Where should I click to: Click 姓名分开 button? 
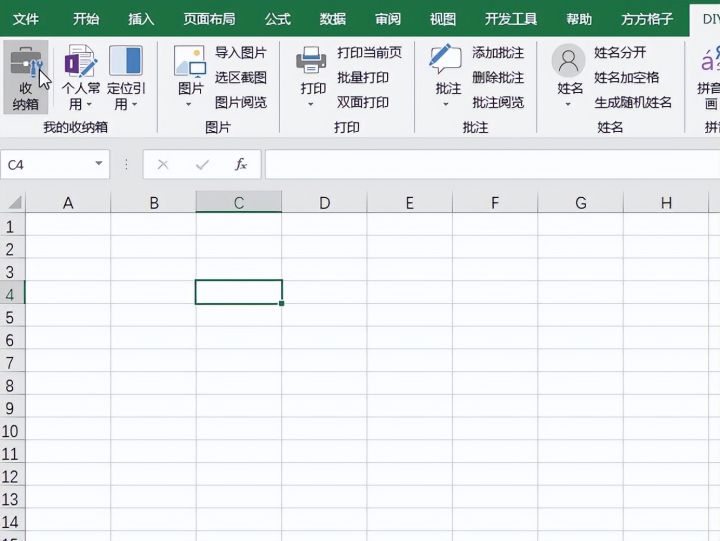coord(620,53)
